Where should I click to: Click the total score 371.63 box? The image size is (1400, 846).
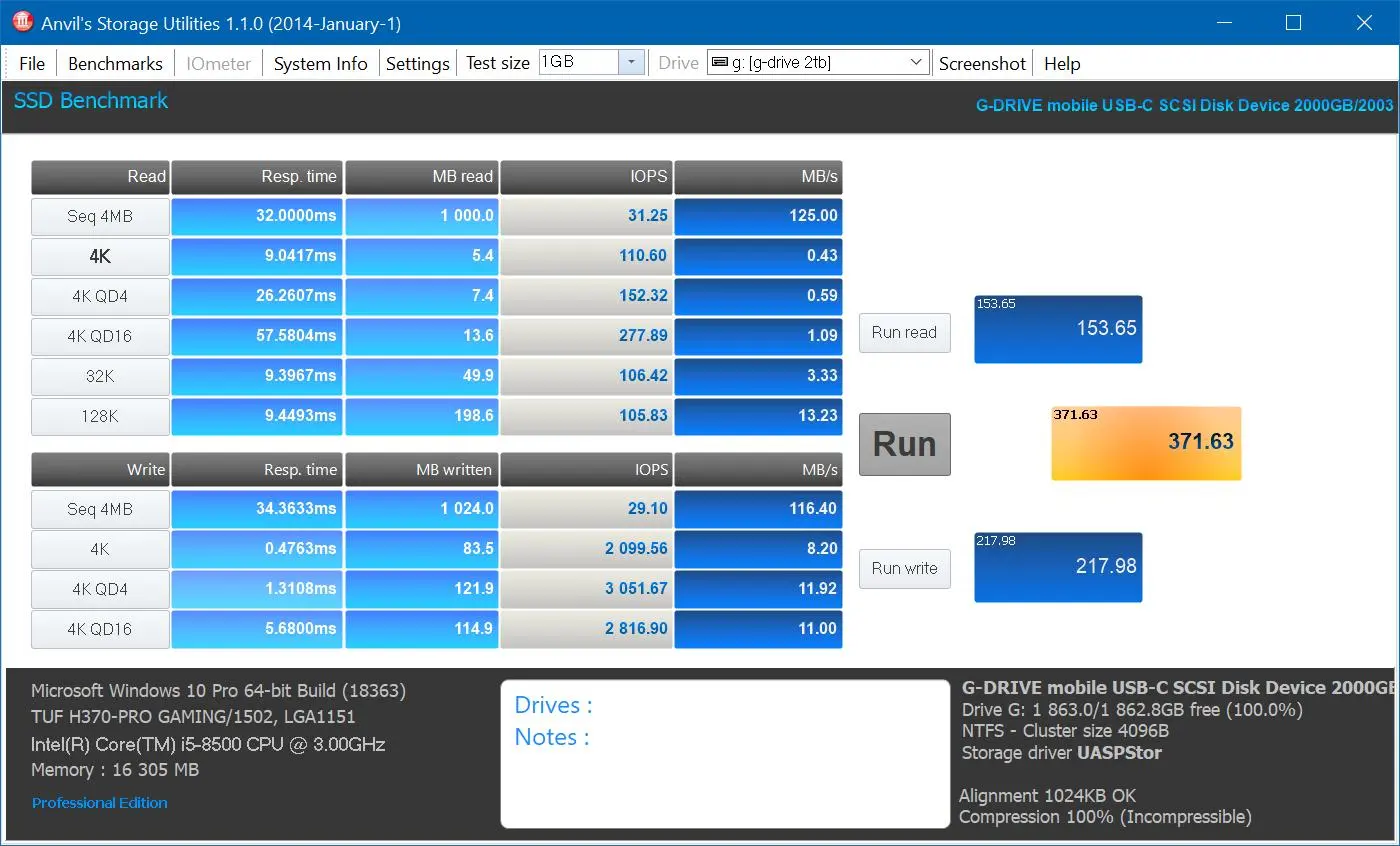[x=1146, y=443]
